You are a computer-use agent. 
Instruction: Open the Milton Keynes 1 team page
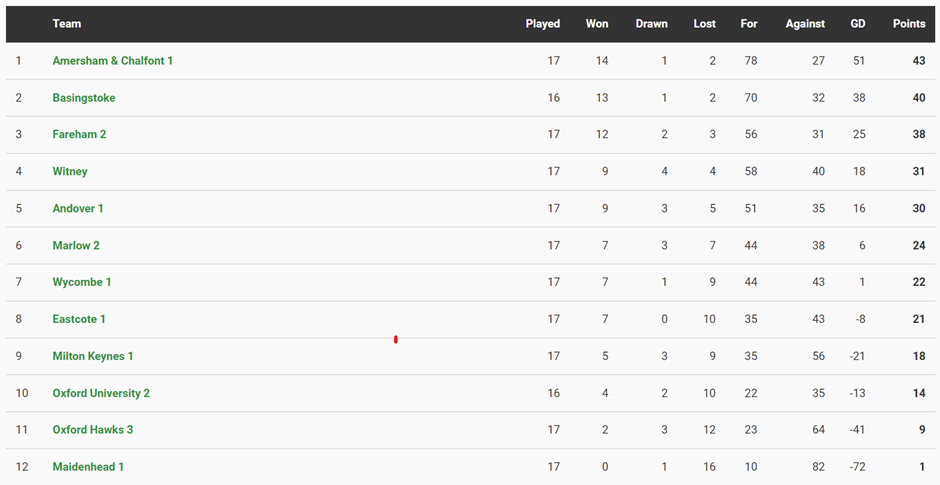(x=93, y=357)
